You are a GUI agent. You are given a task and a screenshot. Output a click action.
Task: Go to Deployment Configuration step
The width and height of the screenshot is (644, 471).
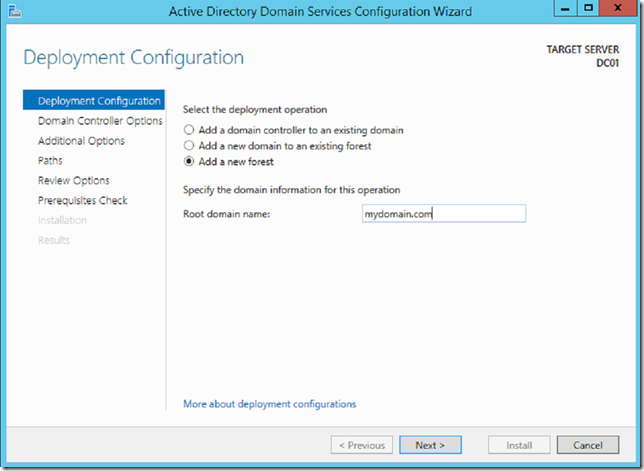click(94, 100)
